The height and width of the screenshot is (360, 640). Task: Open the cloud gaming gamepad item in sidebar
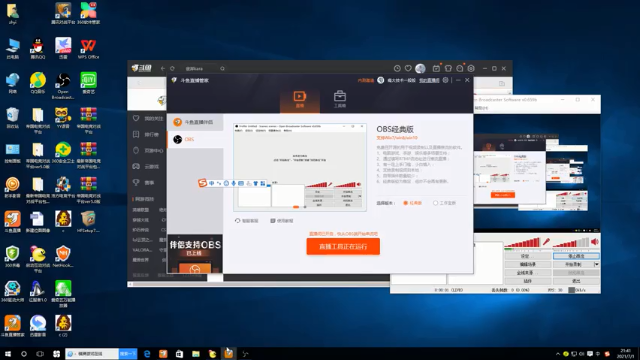(x=147, y=167)
